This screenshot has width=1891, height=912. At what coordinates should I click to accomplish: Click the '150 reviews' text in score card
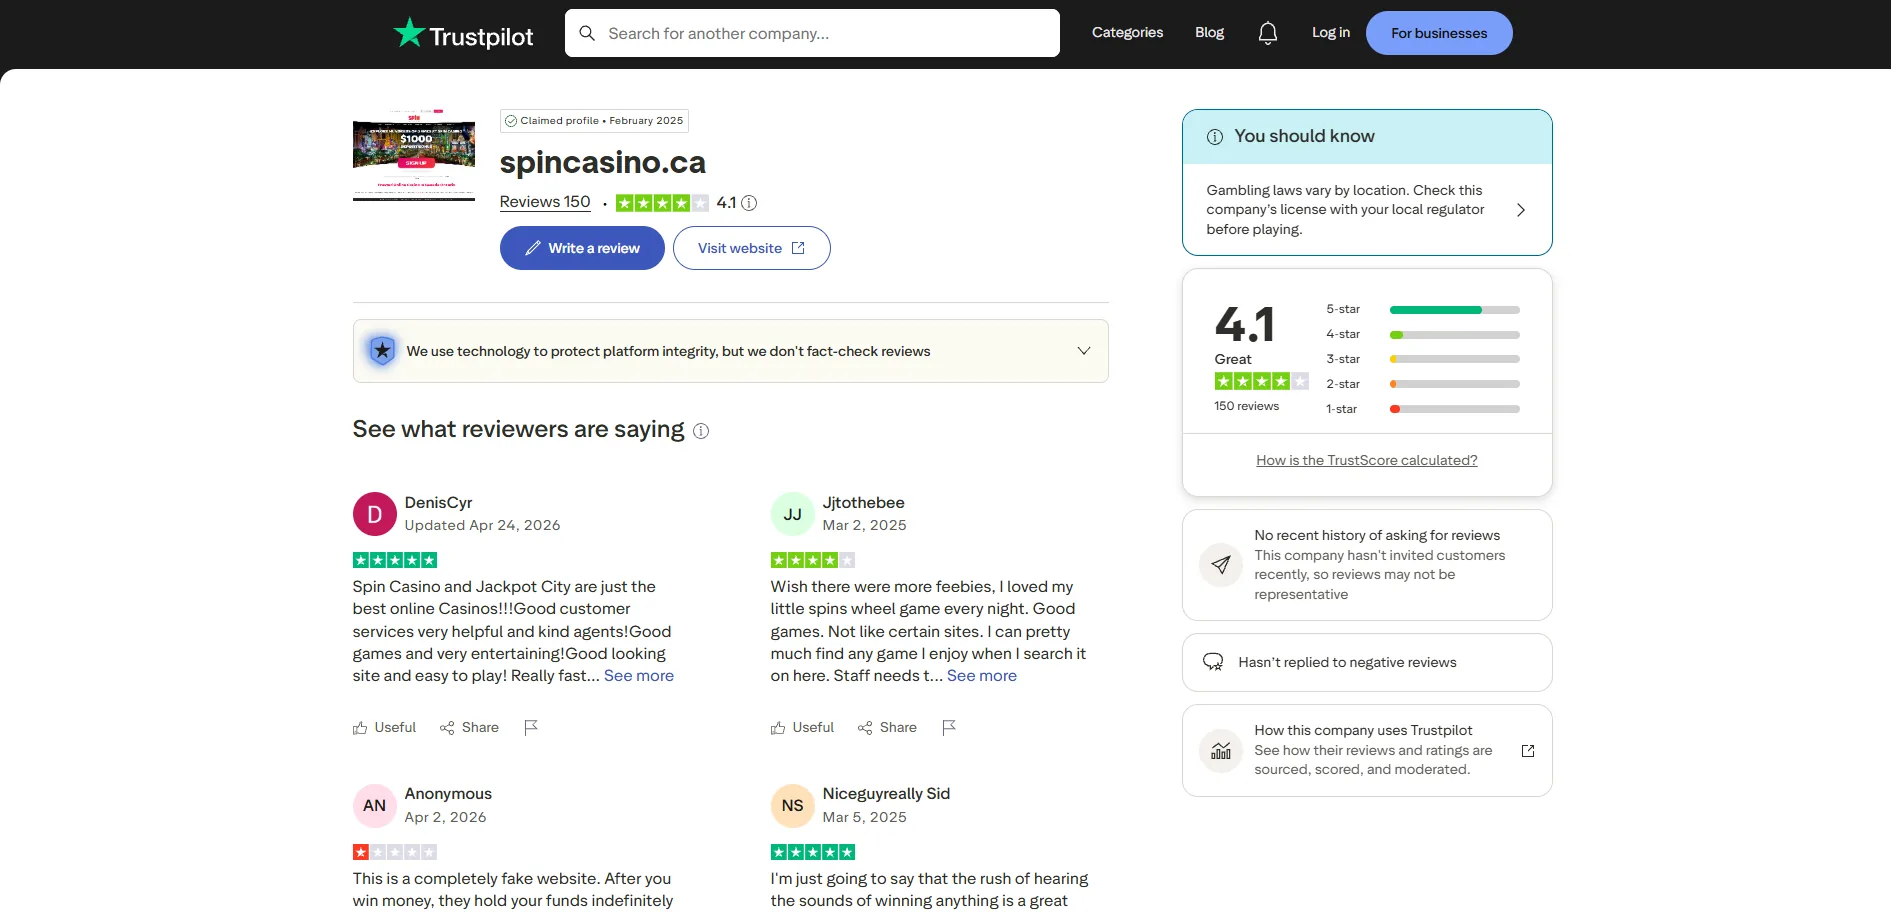pyautogui.click(x=1246, y=406)
